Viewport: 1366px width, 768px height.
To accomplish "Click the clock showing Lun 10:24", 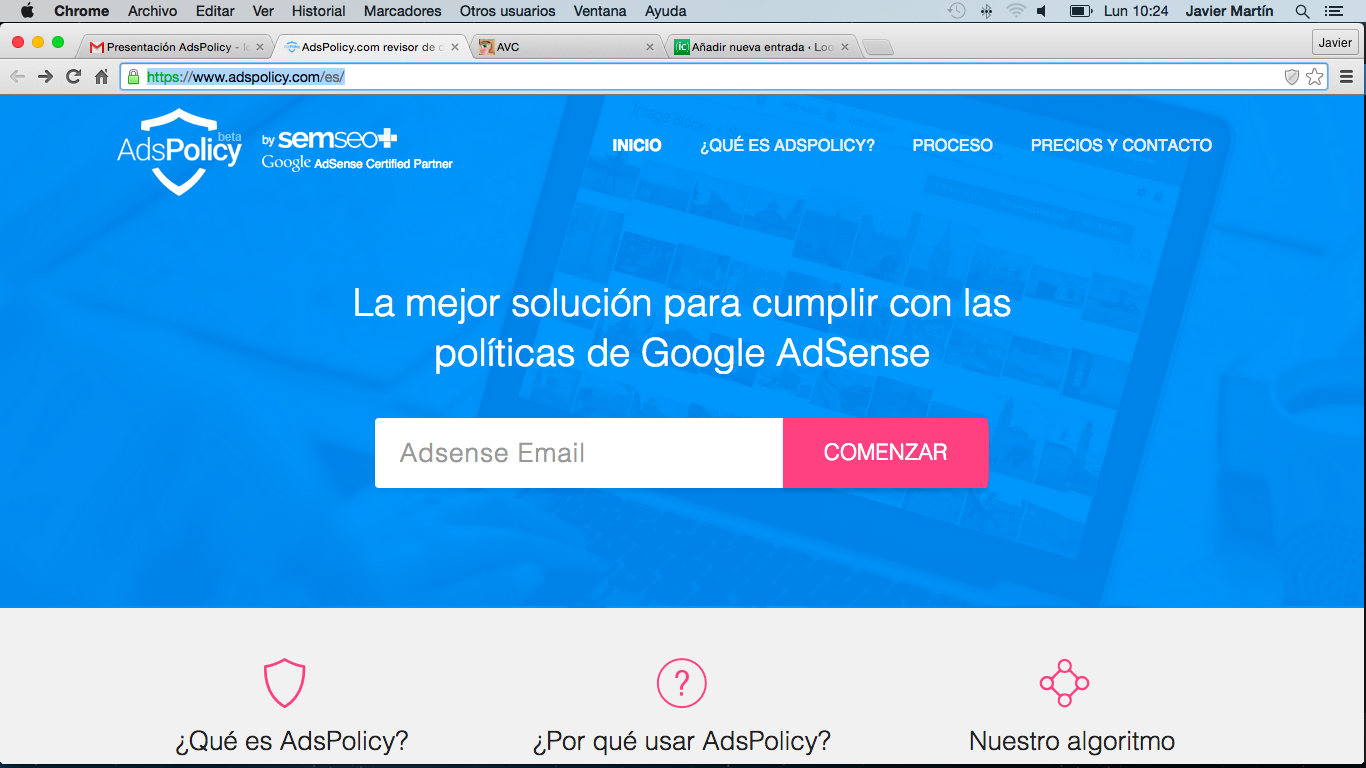I will point(1137,11).
